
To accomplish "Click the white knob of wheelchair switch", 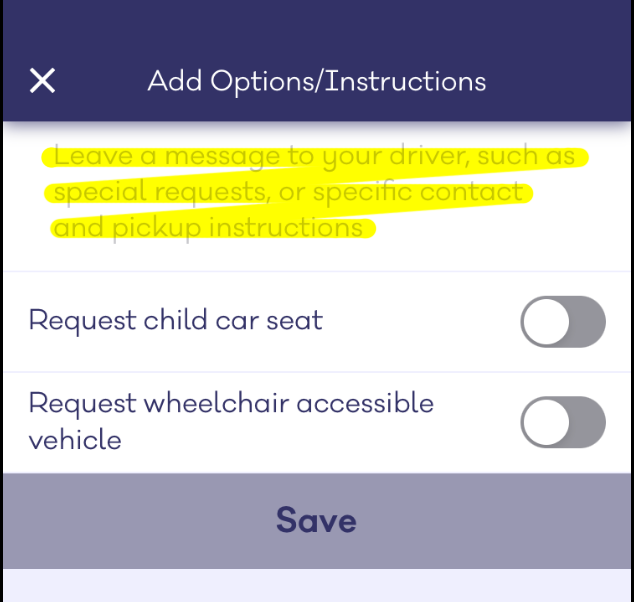I will tap(546, 422).
